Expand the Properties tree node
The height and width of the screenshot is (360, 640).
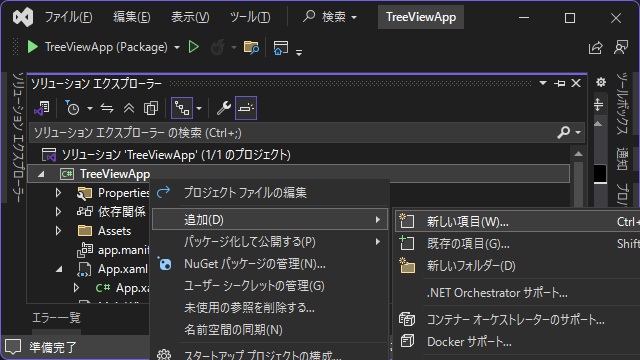pos(58,193)
